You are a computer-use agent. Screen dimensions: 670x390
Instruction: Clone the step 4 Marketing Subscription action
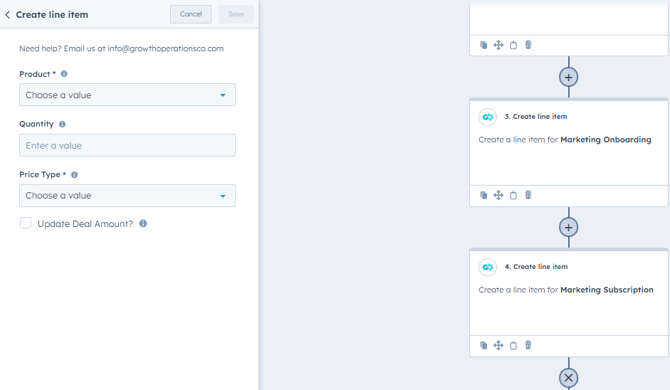click(483, 345)
